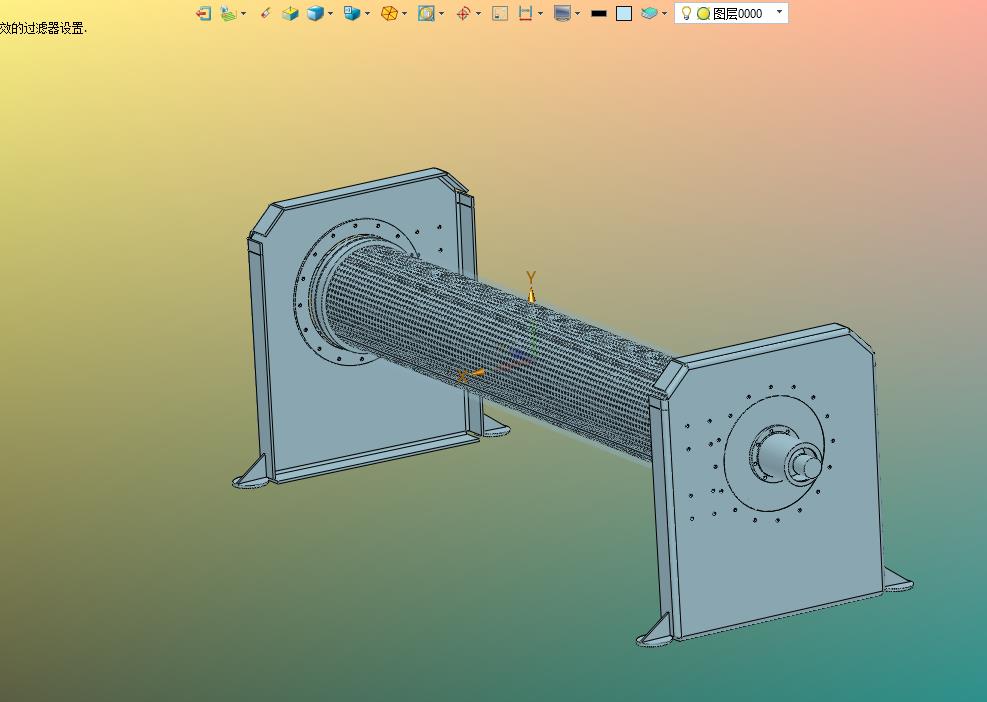Click the light blue face color swatch
Screen dimensions: 987x702
624,13
